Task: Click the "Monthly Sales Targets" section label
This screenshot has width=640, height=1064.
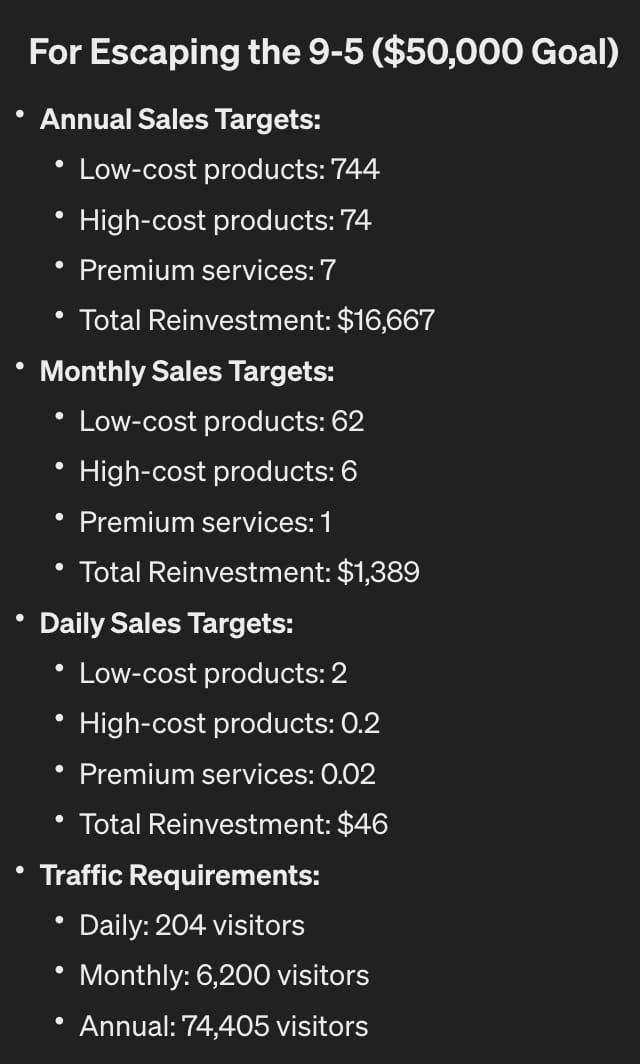Action: [186, 372]
